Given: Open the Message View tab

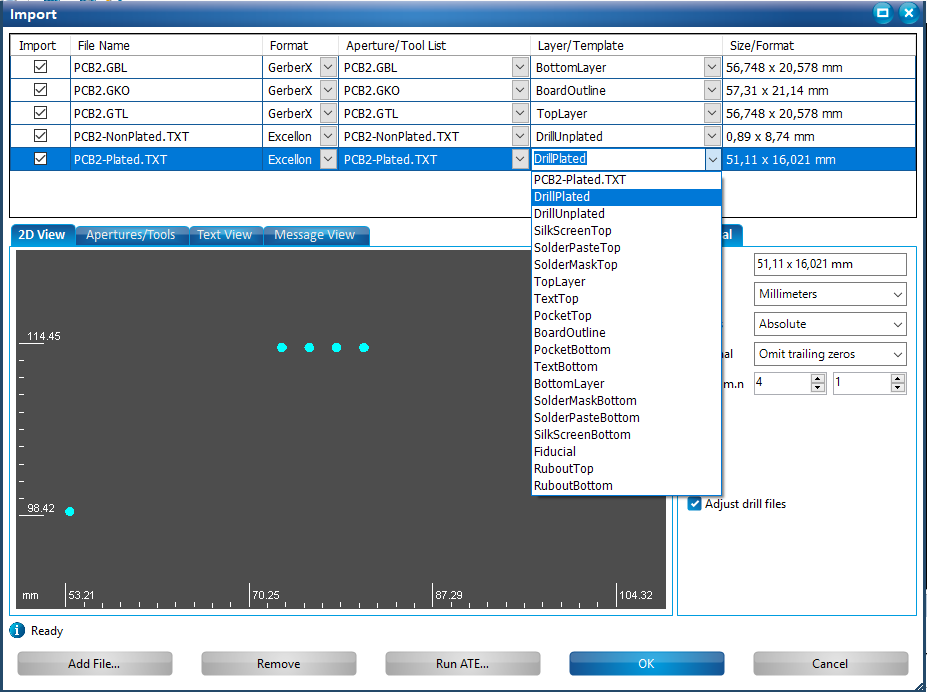Looking at the screenshot, I should 314,235.
